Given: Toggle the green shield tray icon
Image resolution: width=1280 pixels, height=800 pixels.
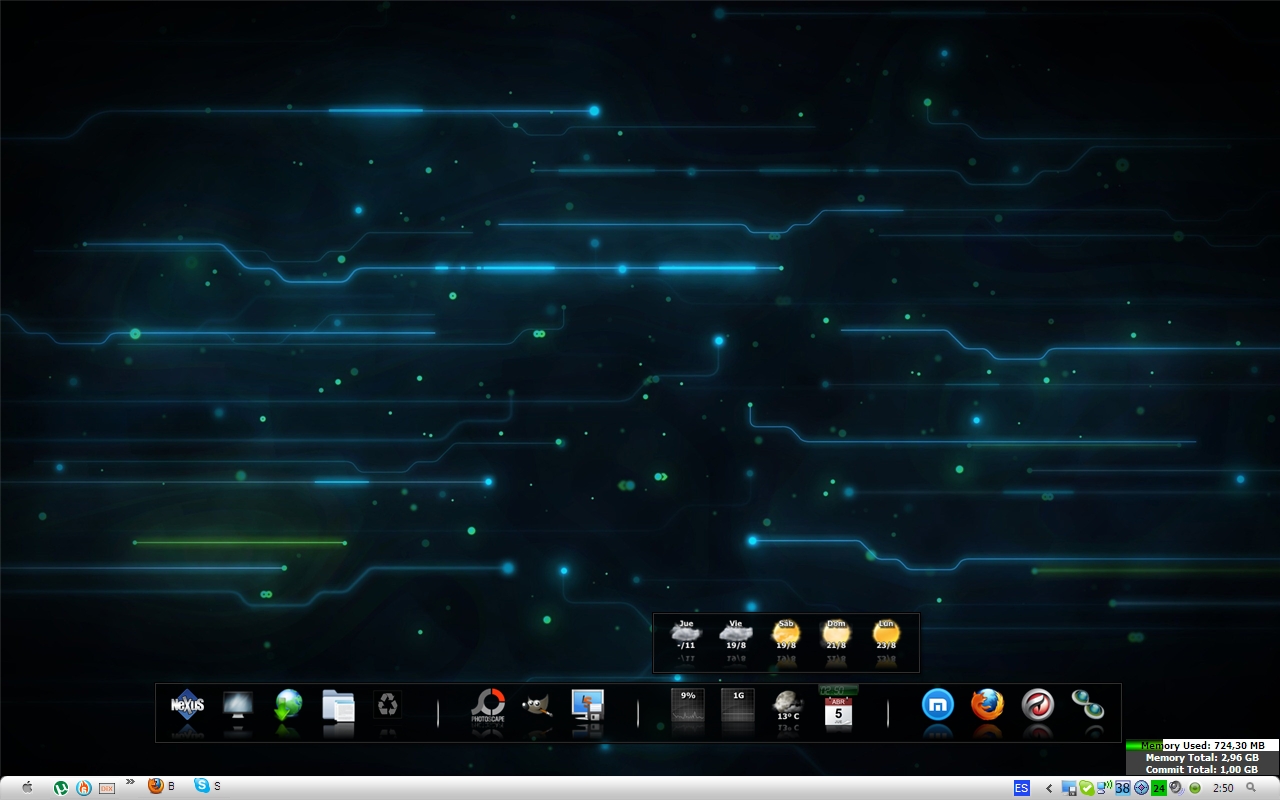Looking at the screenshot, I should [1086, 788].
